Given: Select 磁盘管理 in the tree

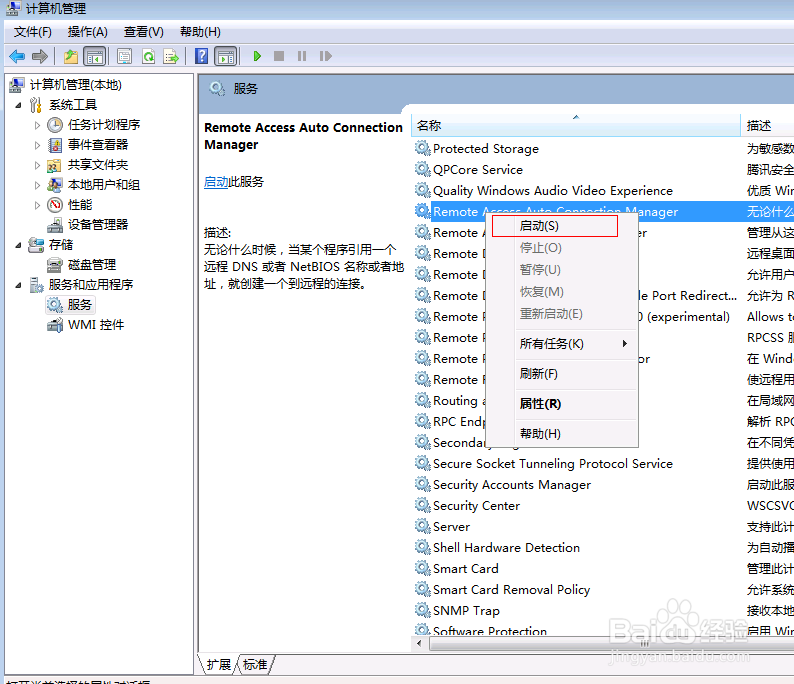Looking at the screenshot, I should [x=92, y=265].
